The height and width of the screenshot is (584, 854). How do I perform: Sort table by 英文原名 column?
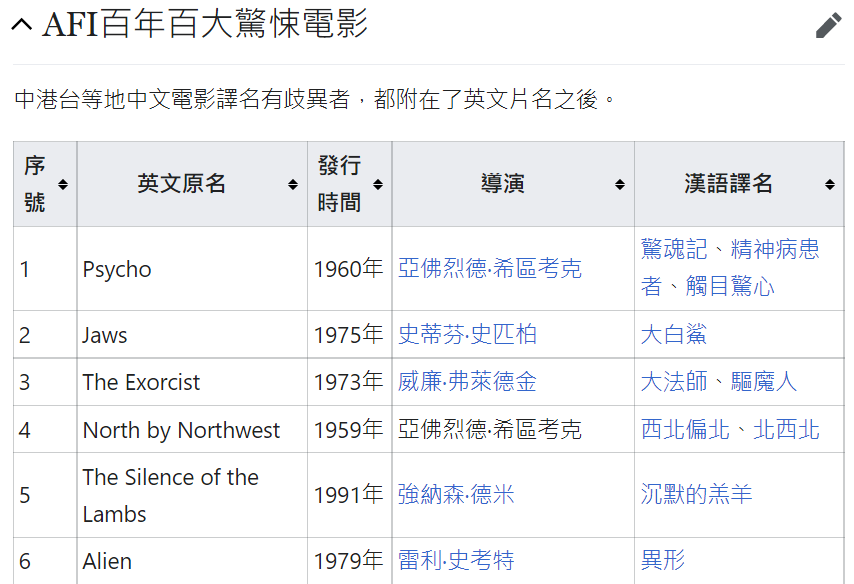coord(292,184)
